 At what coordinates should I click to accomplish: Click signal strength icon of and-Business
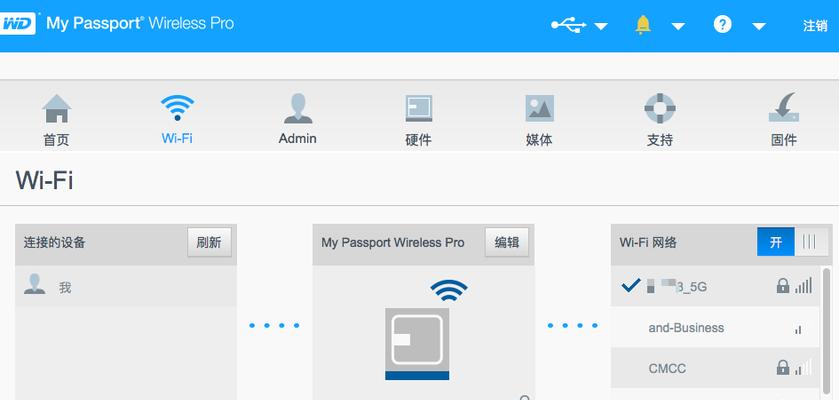[798, 329]
